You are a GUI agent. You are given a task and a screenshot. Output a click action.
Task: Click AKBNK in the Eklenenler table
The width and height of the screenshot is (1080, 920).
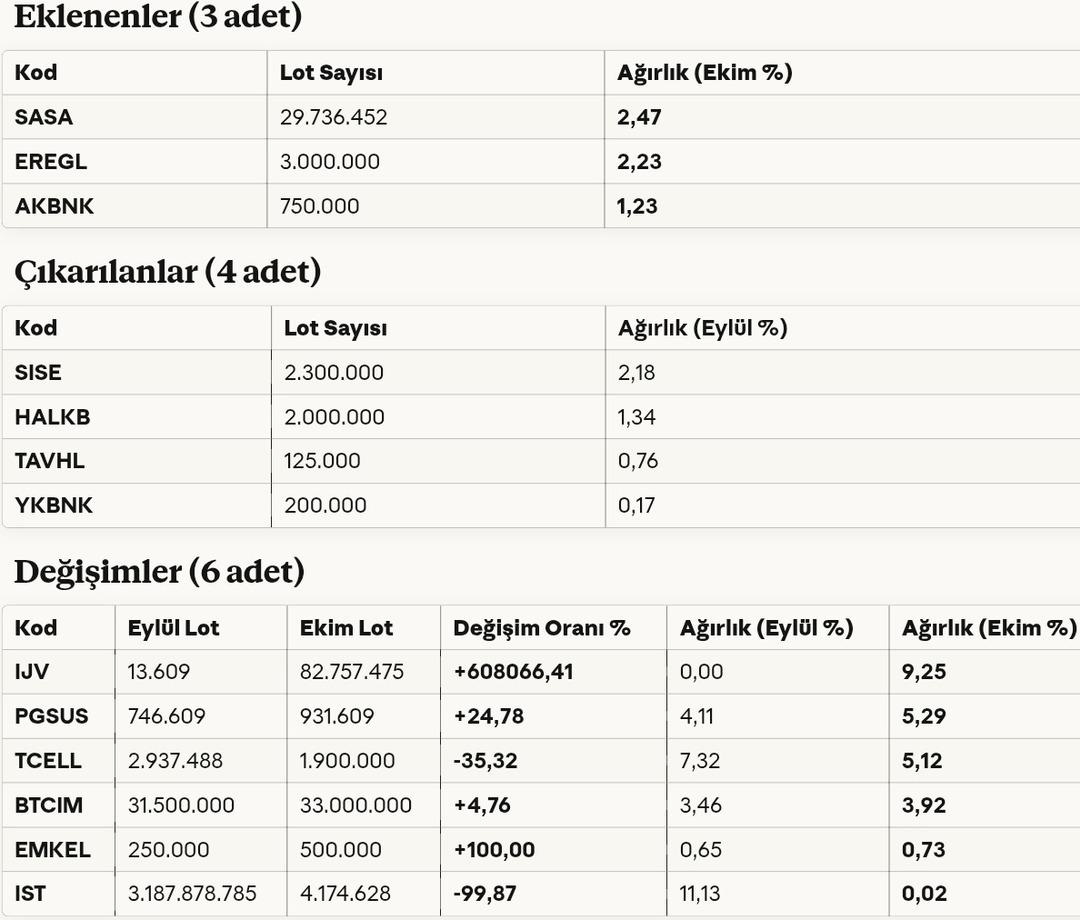point(54,206)
